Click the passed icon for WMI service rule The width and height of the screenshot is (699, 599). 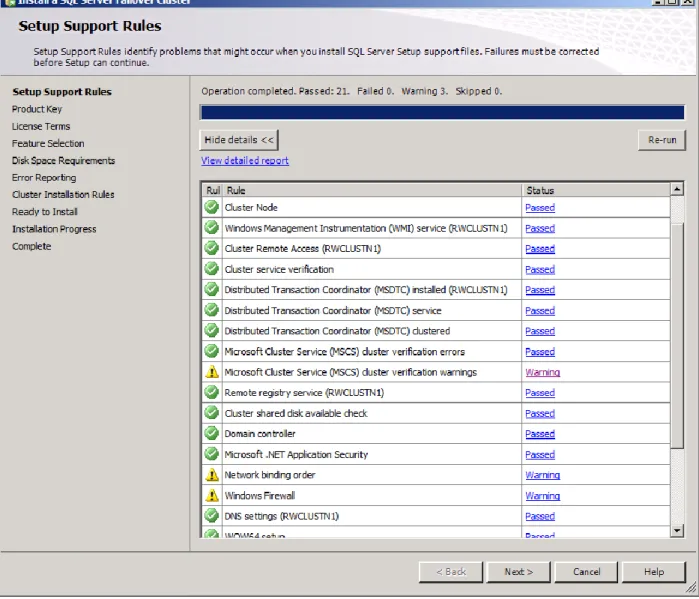212,228
